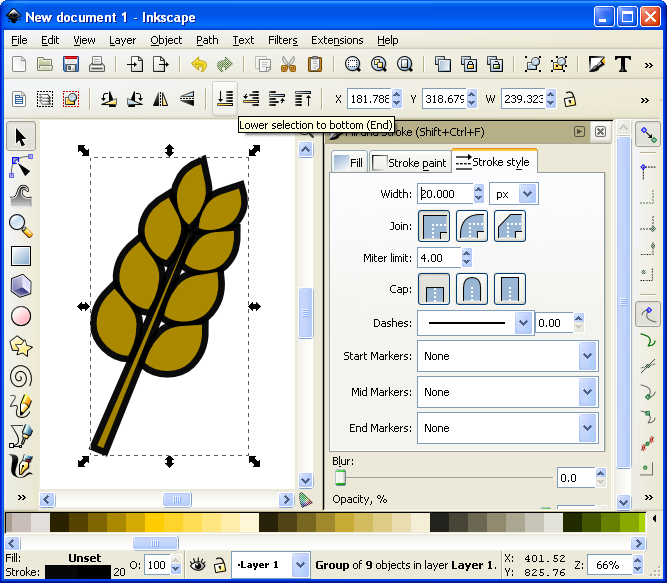Choose the Spiral tool

pos(20,376)
